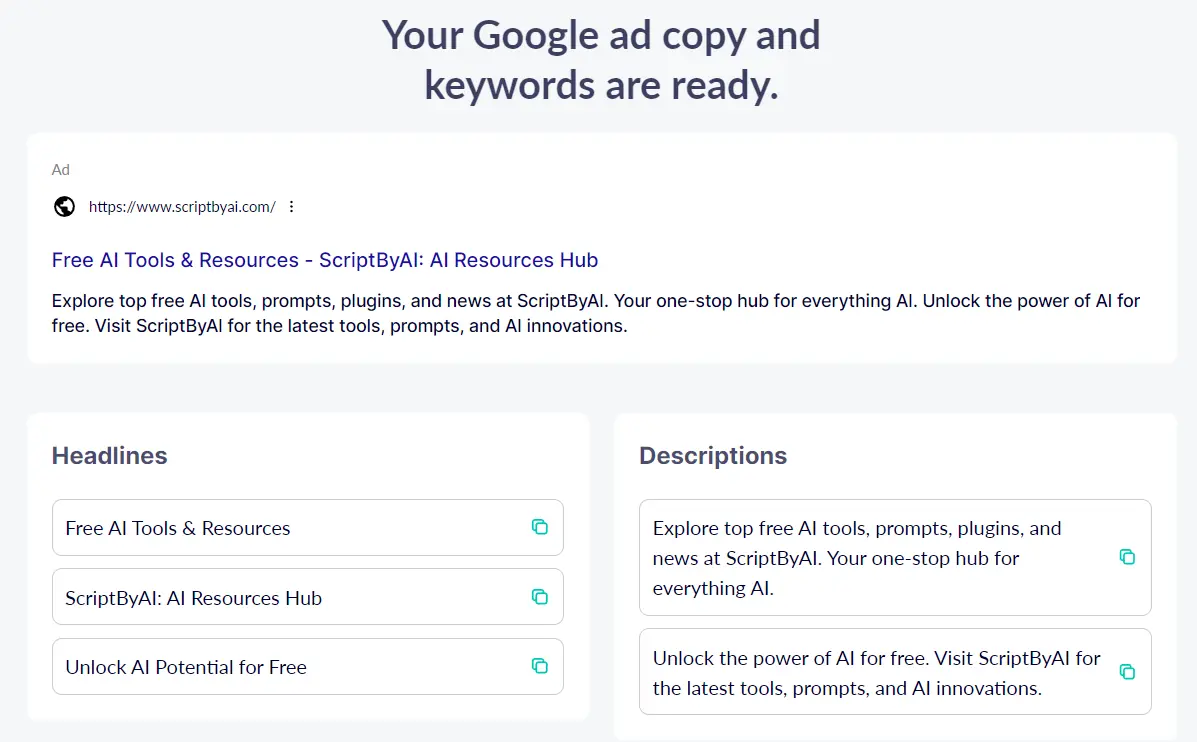Click the ad description paragraph in the preview
Viewport: 1197px width, 742px height.
595,312
